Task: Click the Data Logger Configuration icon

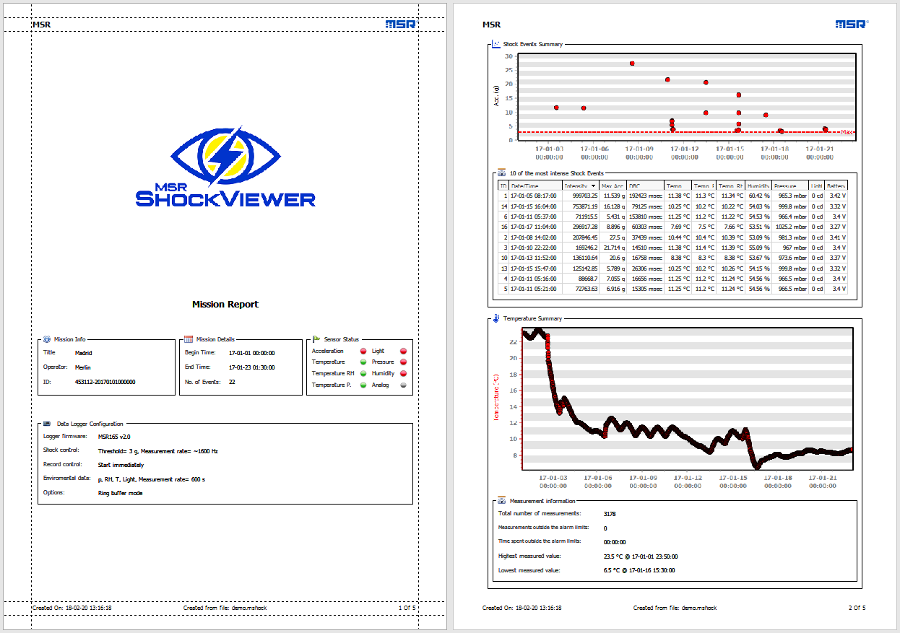Action: pyautogui.click(x=47, y=424)
